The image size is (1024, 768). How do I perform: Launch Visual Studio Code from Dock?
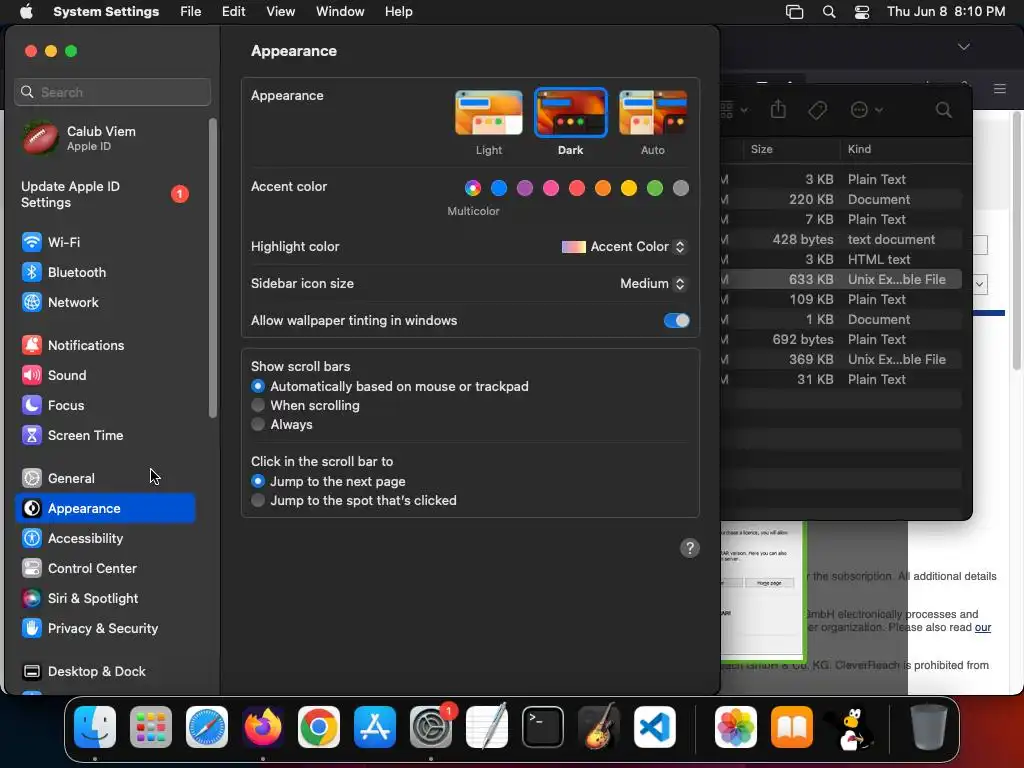654,727
